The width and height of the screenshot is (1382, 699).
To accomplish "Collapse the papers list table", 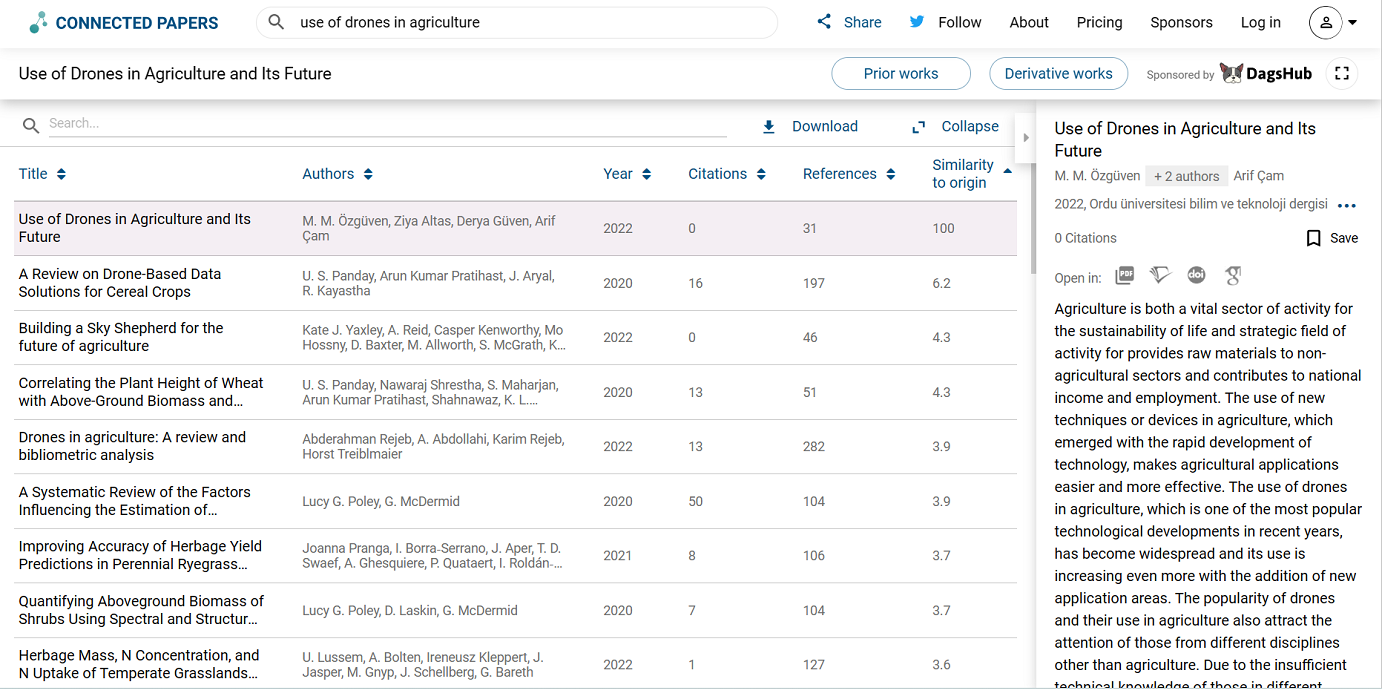I will 955,127.
